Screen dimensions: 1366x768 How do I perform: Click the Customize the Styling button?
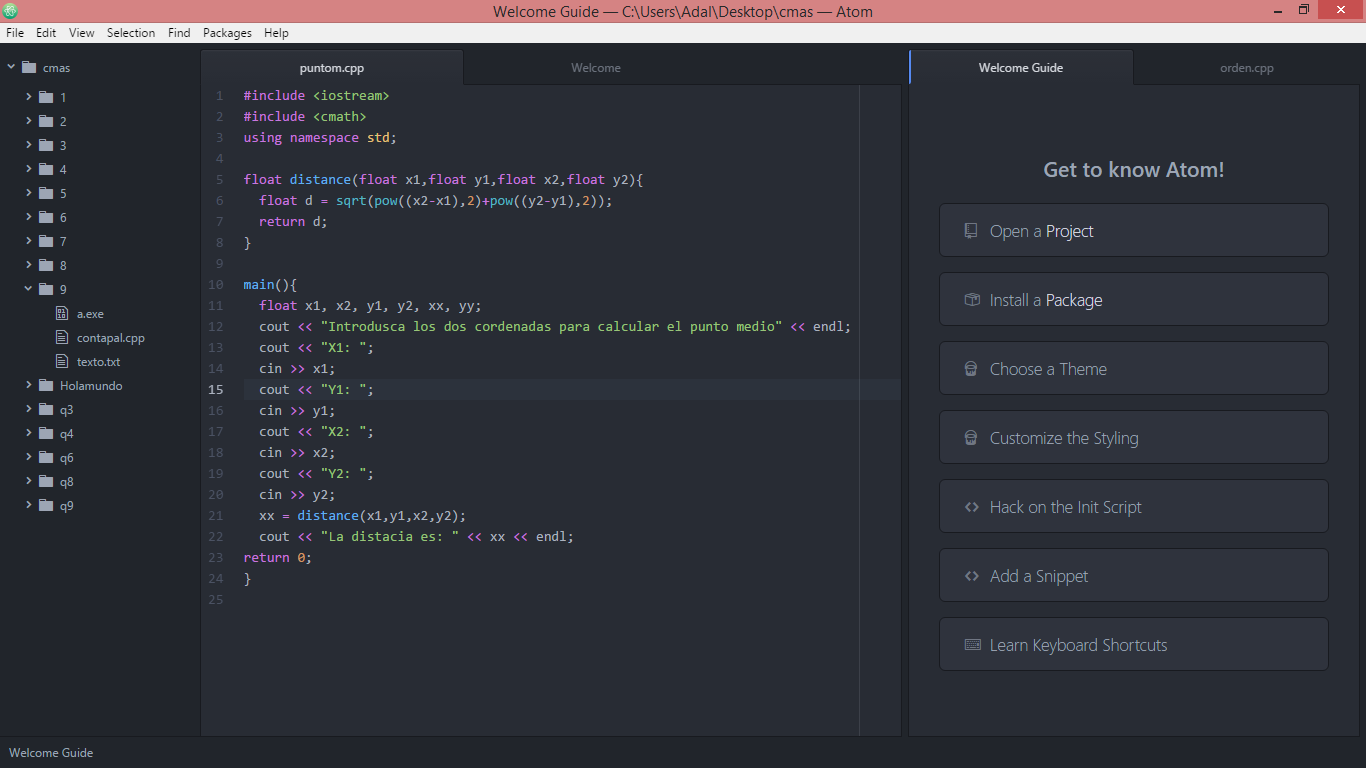tap(1134, 438)
